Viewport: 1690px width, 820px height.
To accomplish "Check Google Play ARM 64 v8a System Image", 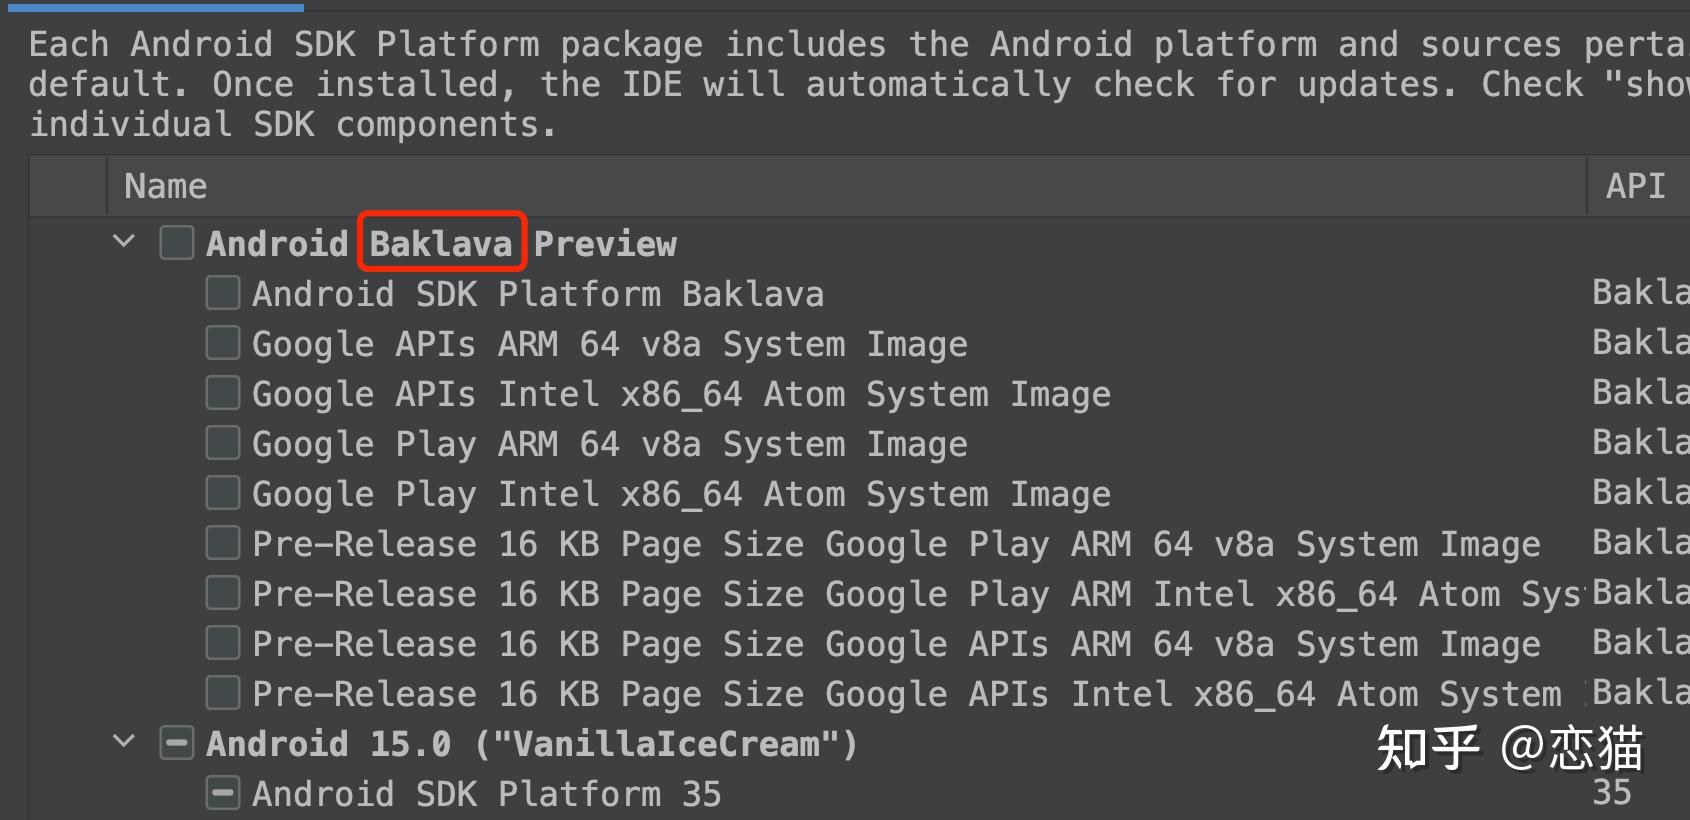I will (222, 443).
